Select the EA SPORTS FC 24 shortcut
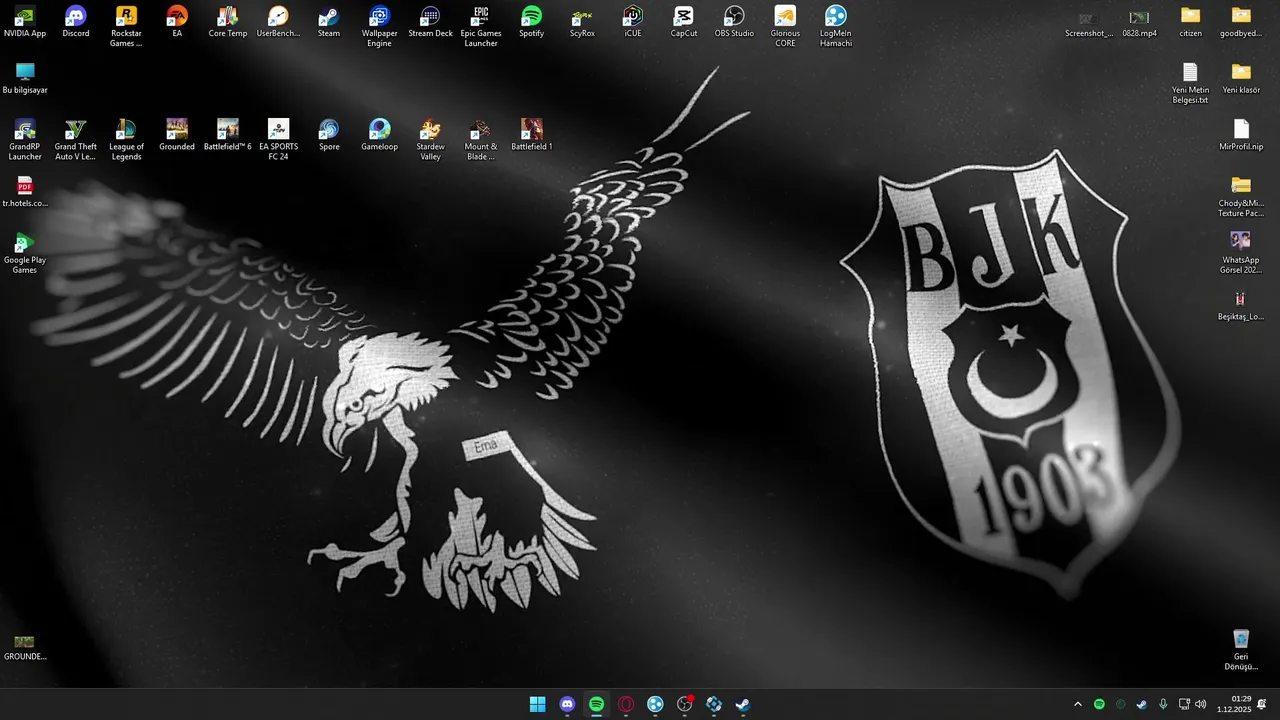The width and height of the screenshot is (1280, 720). [x=278, y=140]
